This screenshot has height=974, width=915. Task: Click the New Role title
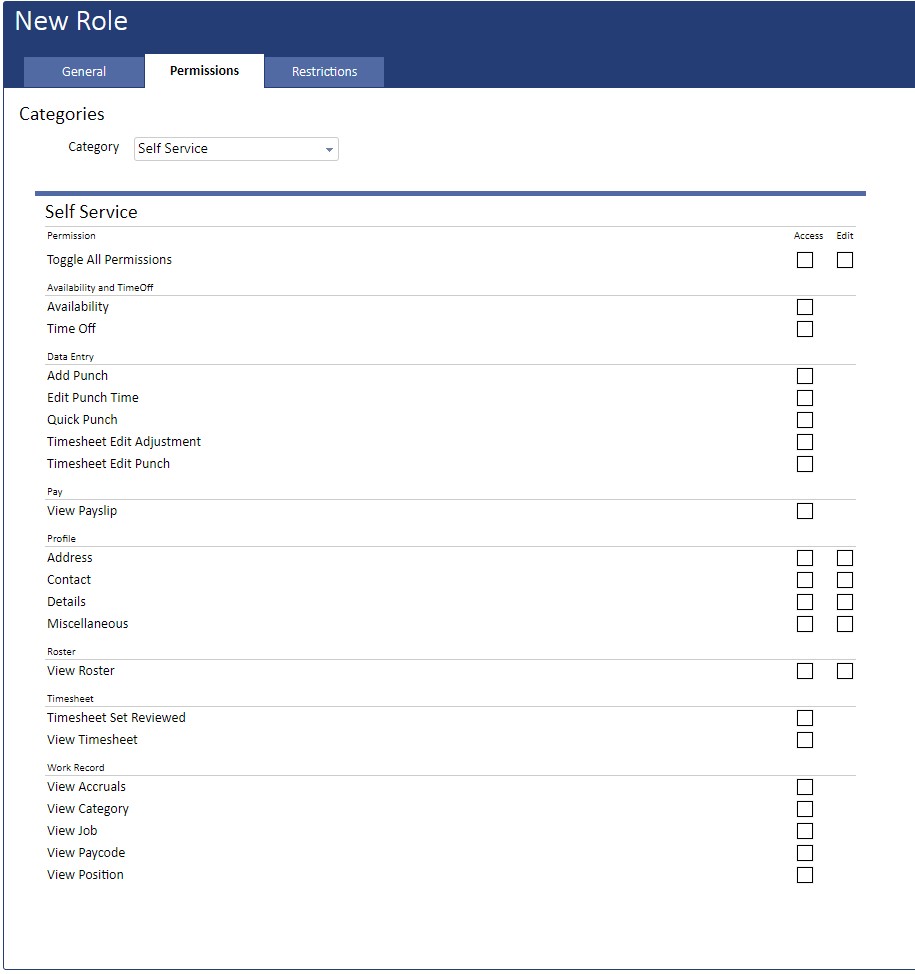pyautogui.click(x=71, y=21)
